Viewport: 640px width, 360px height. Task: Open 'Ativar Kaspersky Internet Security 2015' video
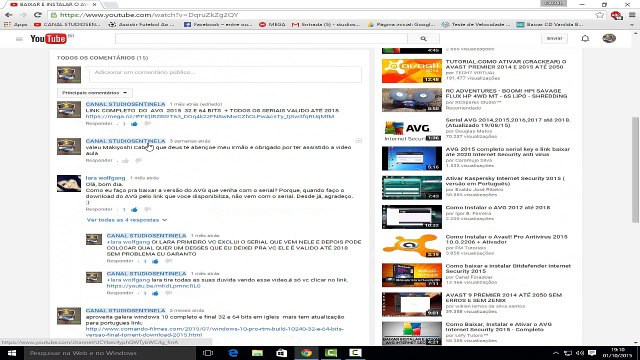[x=505, y=181]
